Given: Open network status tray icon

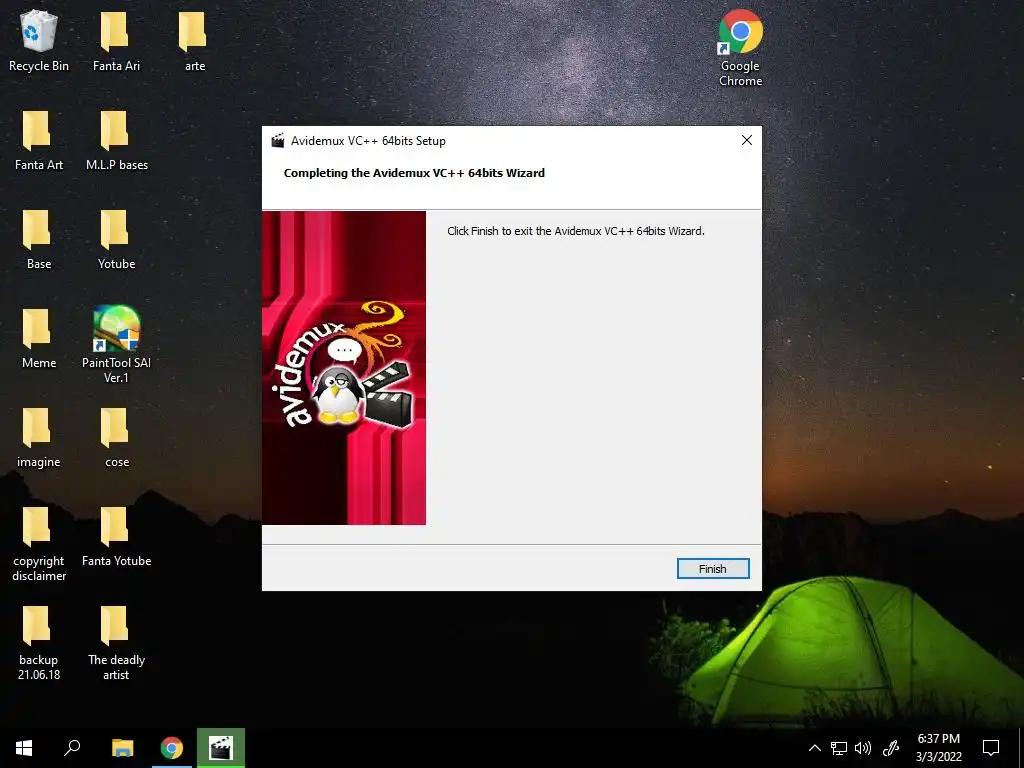Looking at the screenshot, I should (x=839, y=748).
